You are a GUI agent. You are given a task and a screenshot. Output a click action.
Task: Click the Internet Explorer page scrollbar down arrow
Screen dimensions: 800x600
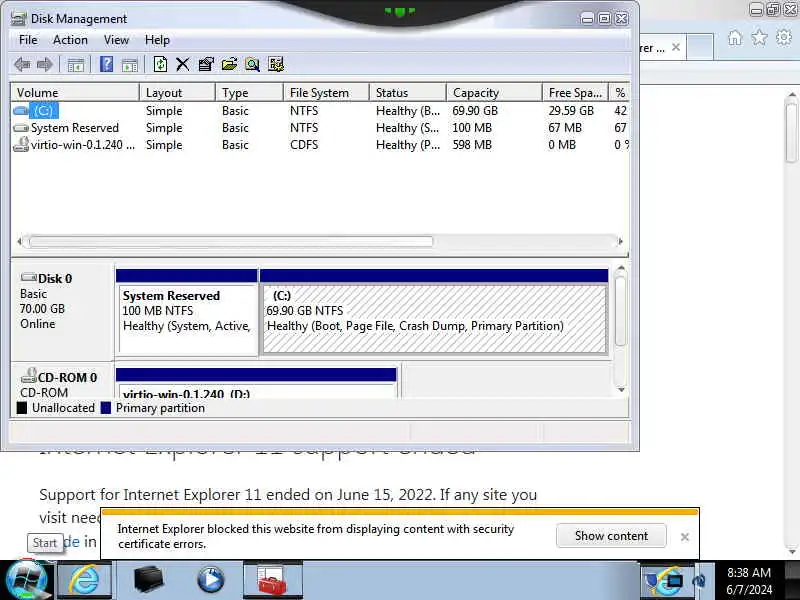pyautogui.click(x=792, y=552)
